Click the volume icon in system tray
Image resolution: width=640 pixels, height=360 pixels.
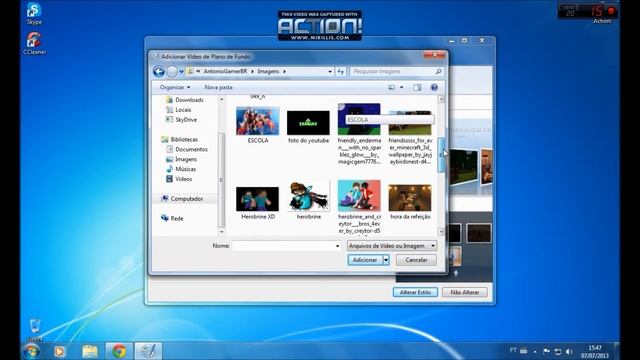[x=569, y=351]
